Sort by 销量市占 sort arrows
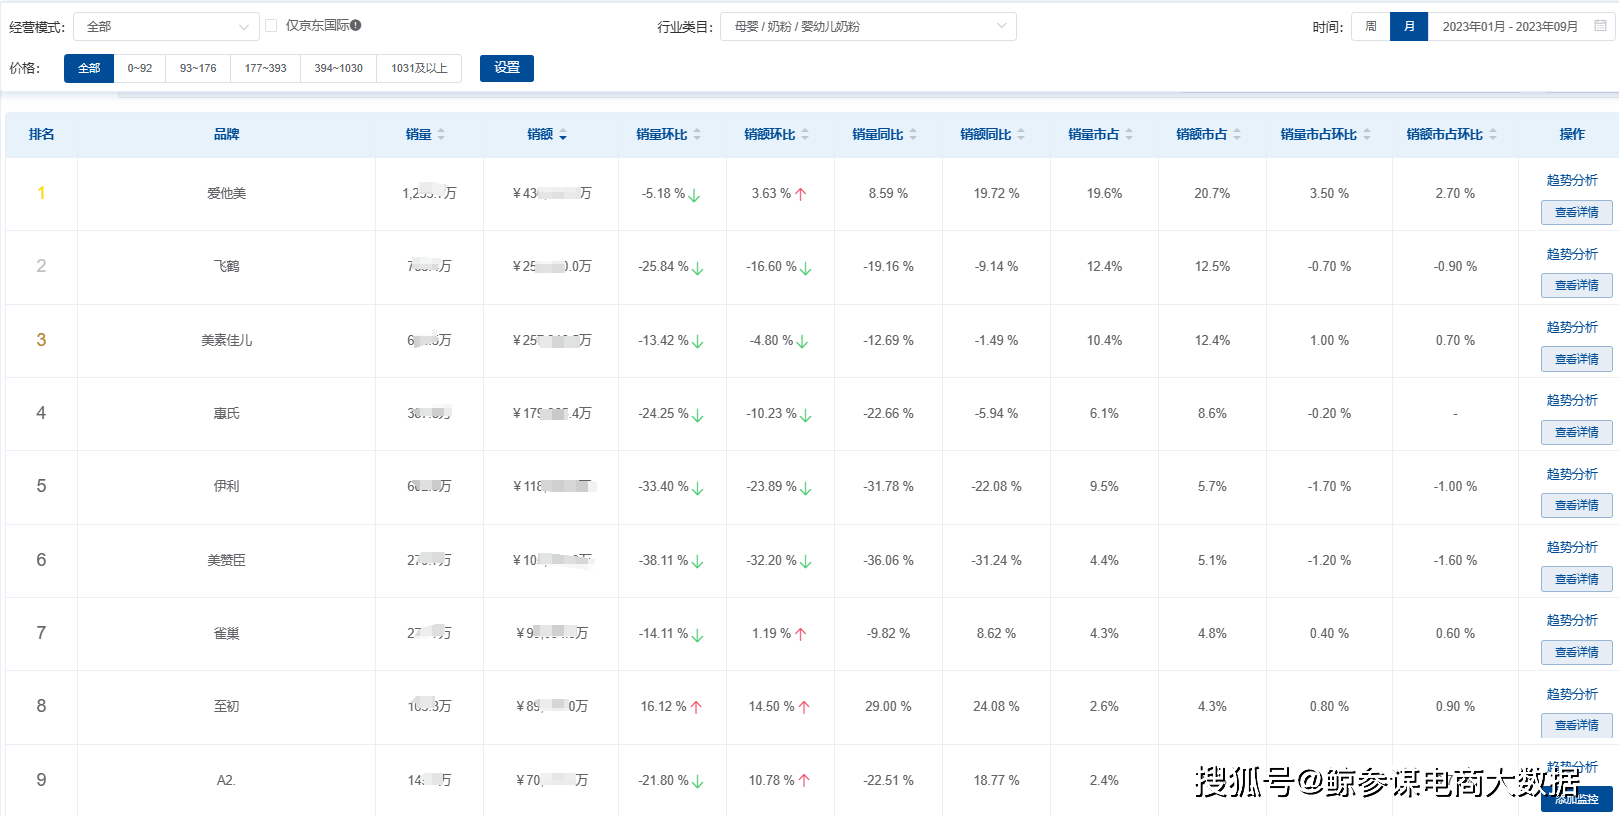Screen dimensions: 1619x816 [1129, 135]
